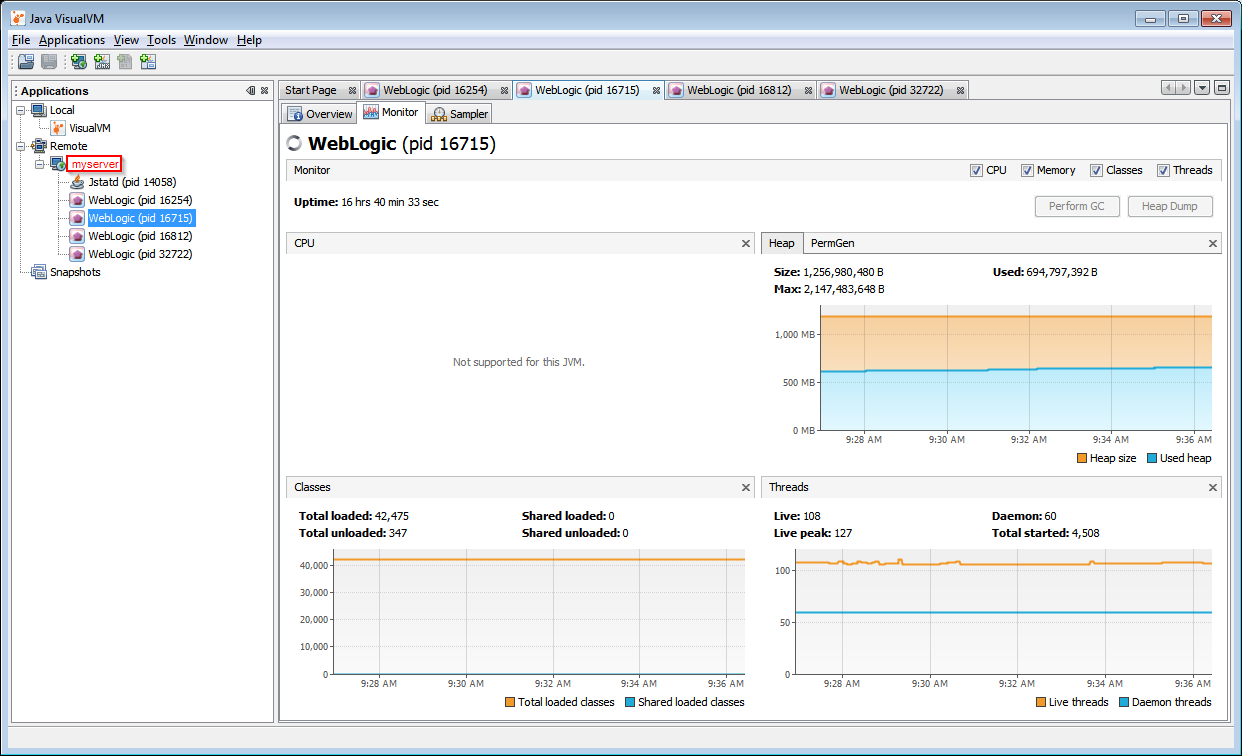Close the Heap graph panel

(x=1213, y=243)
